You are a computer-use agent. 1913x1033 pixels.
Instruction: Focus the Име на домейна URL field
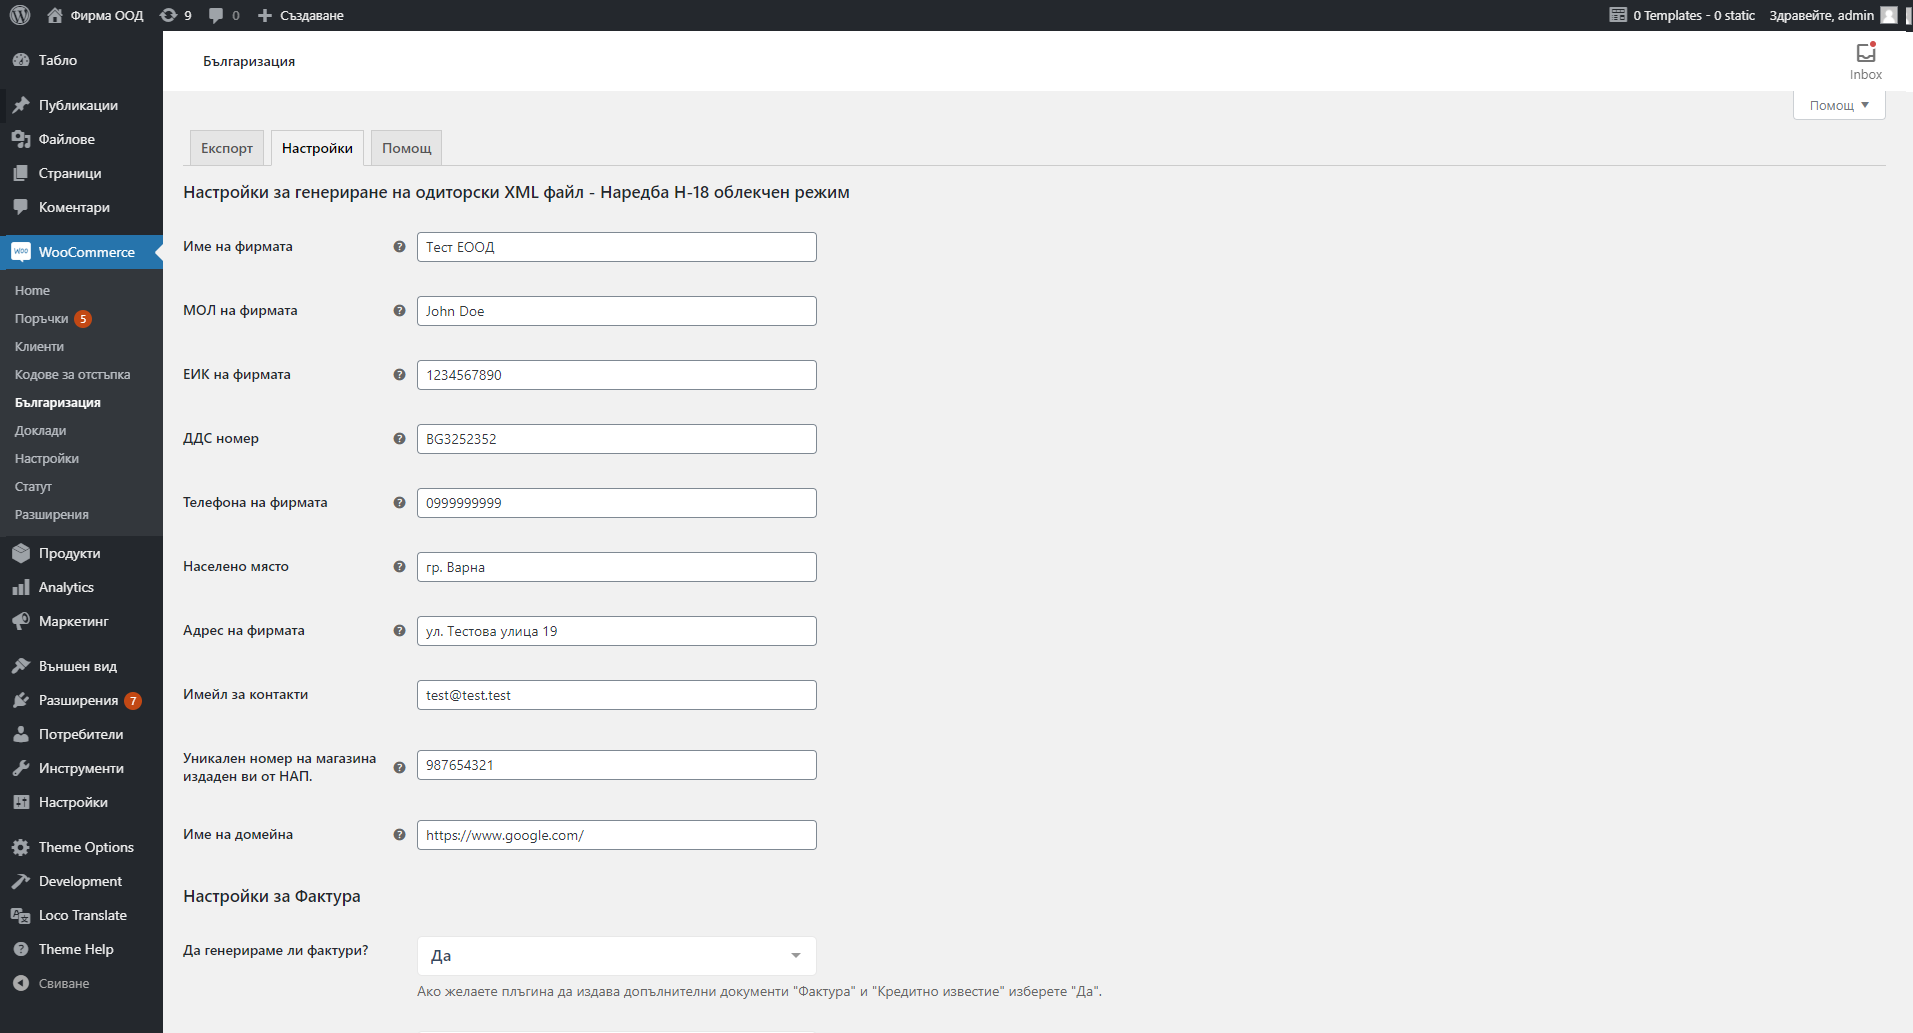tap(616, 835)
